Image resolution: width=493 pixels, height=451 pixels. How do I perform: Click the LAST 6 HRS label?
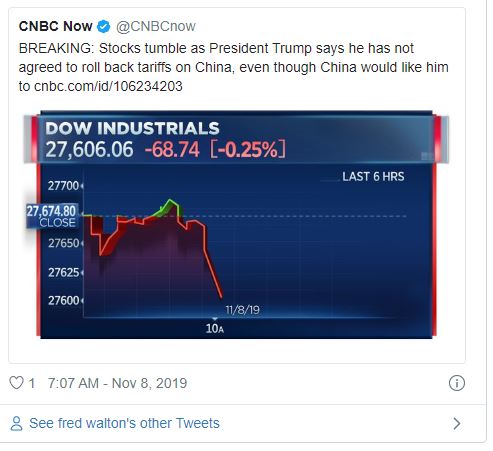point(373,177)
